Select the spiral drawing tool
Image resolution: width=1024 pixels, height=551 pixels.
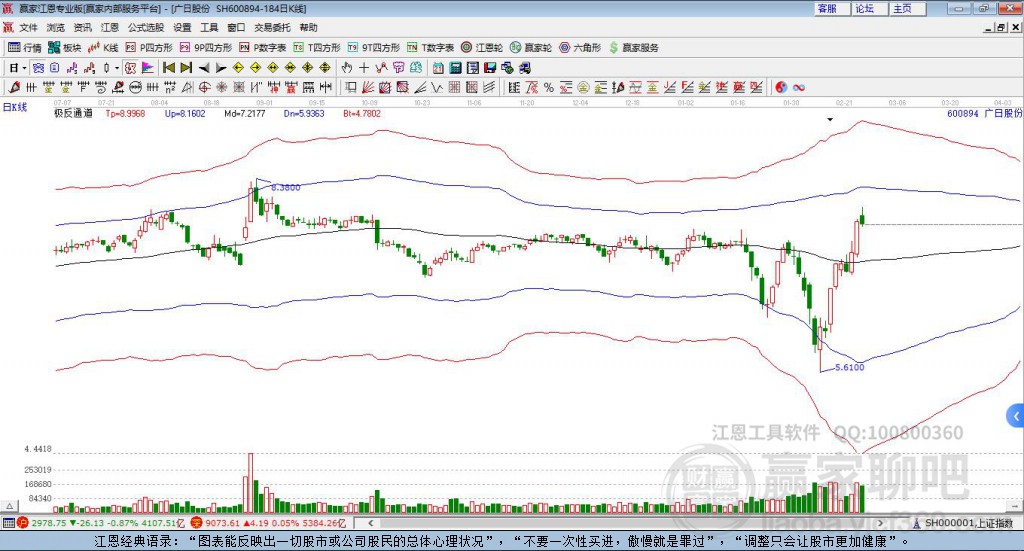(x=101, y=87)
